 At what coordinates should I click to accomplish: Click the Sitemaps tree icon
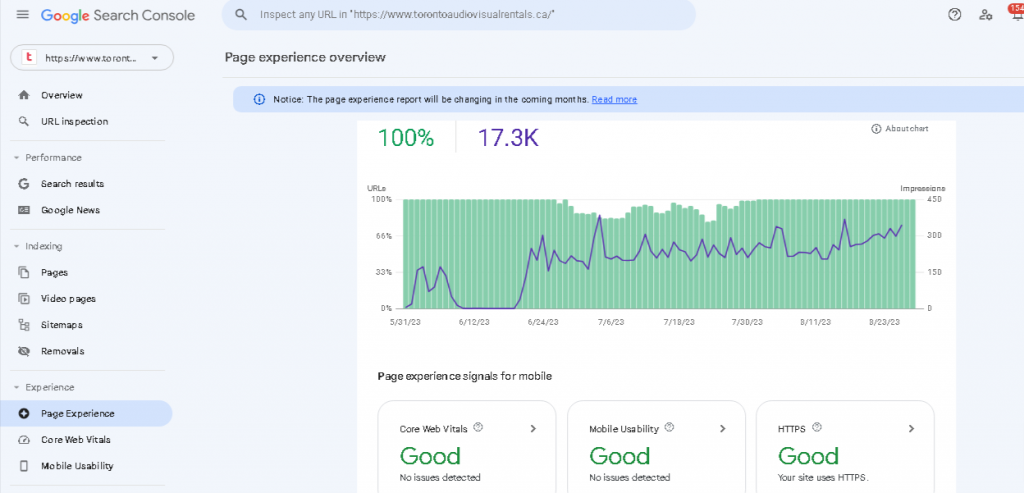click(x=24, y=325)
